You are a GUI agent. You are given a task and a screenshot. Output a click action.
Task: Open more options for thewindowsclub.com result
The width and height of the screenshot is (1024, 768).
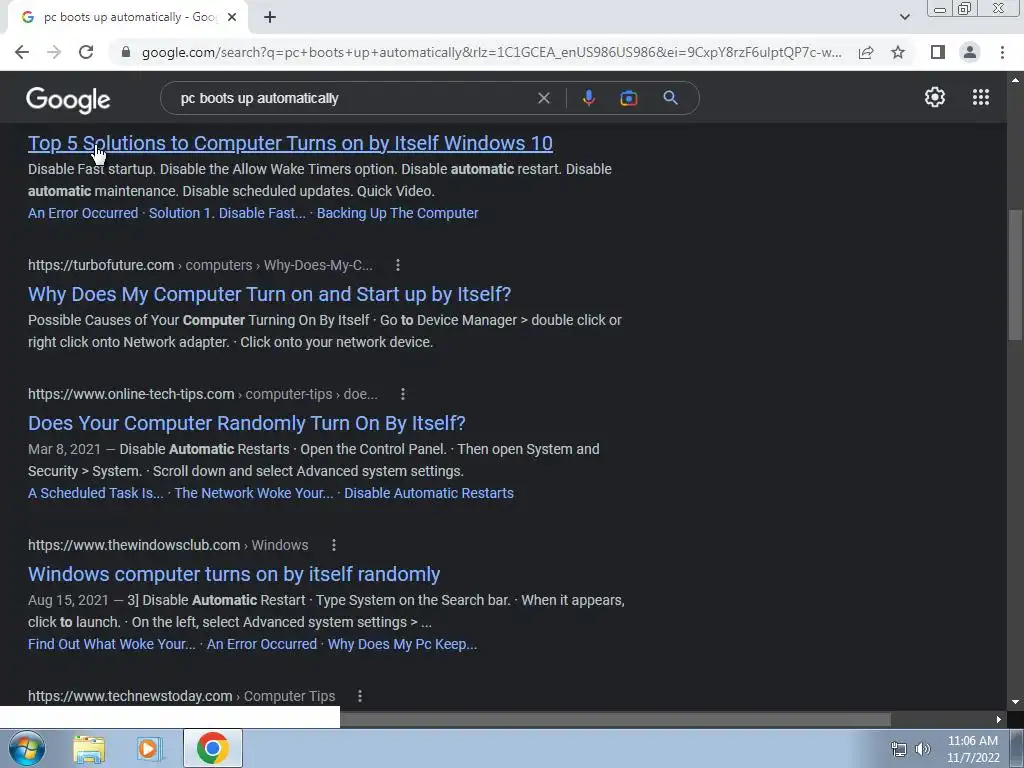click(x=333, y=545)
